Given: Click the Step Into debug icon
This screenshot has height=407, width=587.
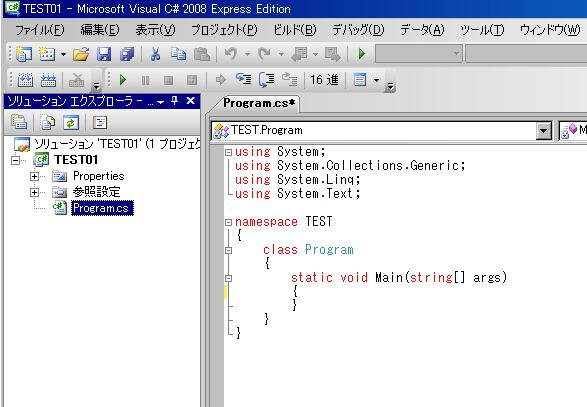Looking at the screenshot, I should click(x=244, y=79).
